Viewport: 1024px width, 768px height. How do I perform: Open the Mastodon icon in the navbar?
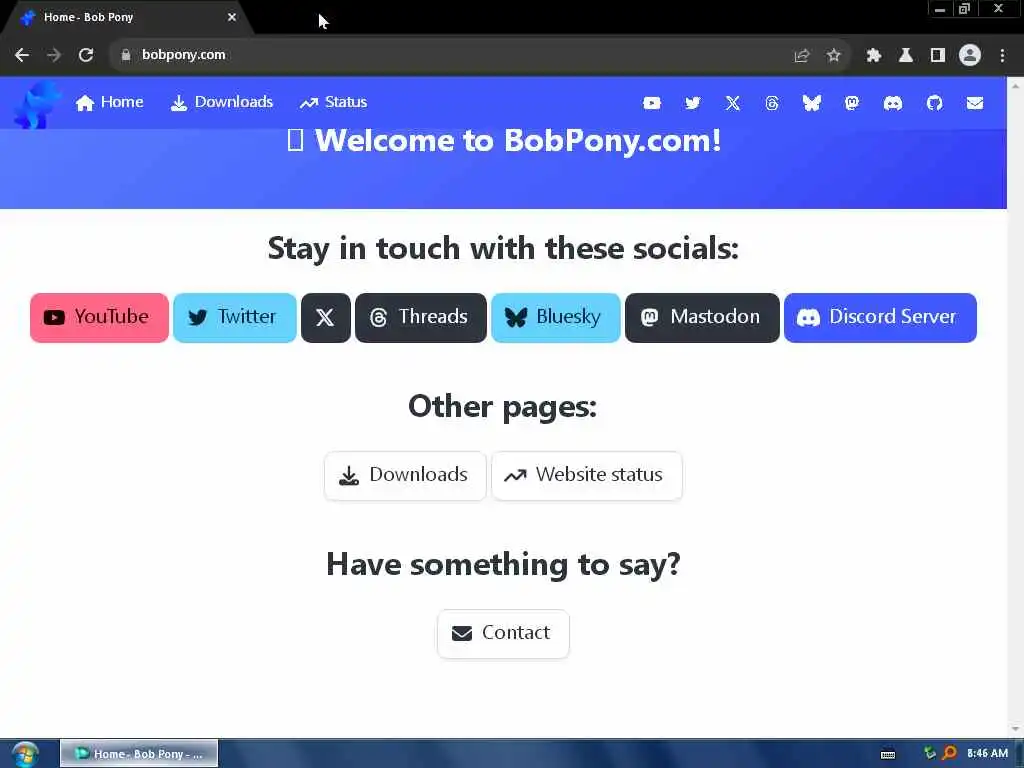point(852,103)
